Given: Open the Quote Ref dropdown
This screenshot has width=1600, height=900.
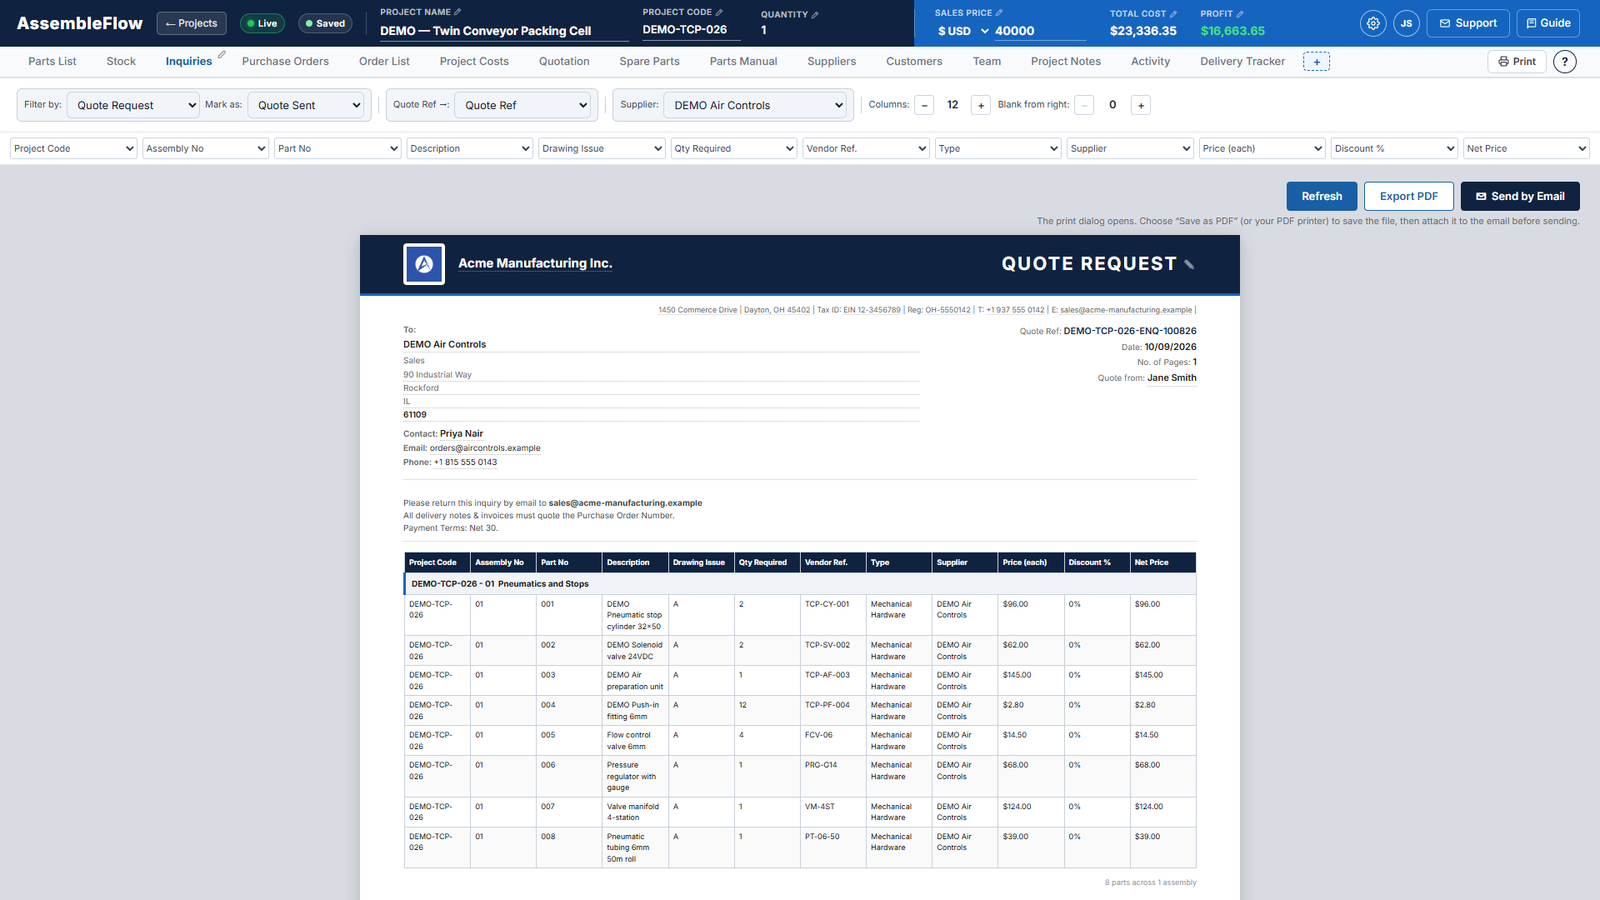Looking at the screenshot, I should (x=522, y=105).
